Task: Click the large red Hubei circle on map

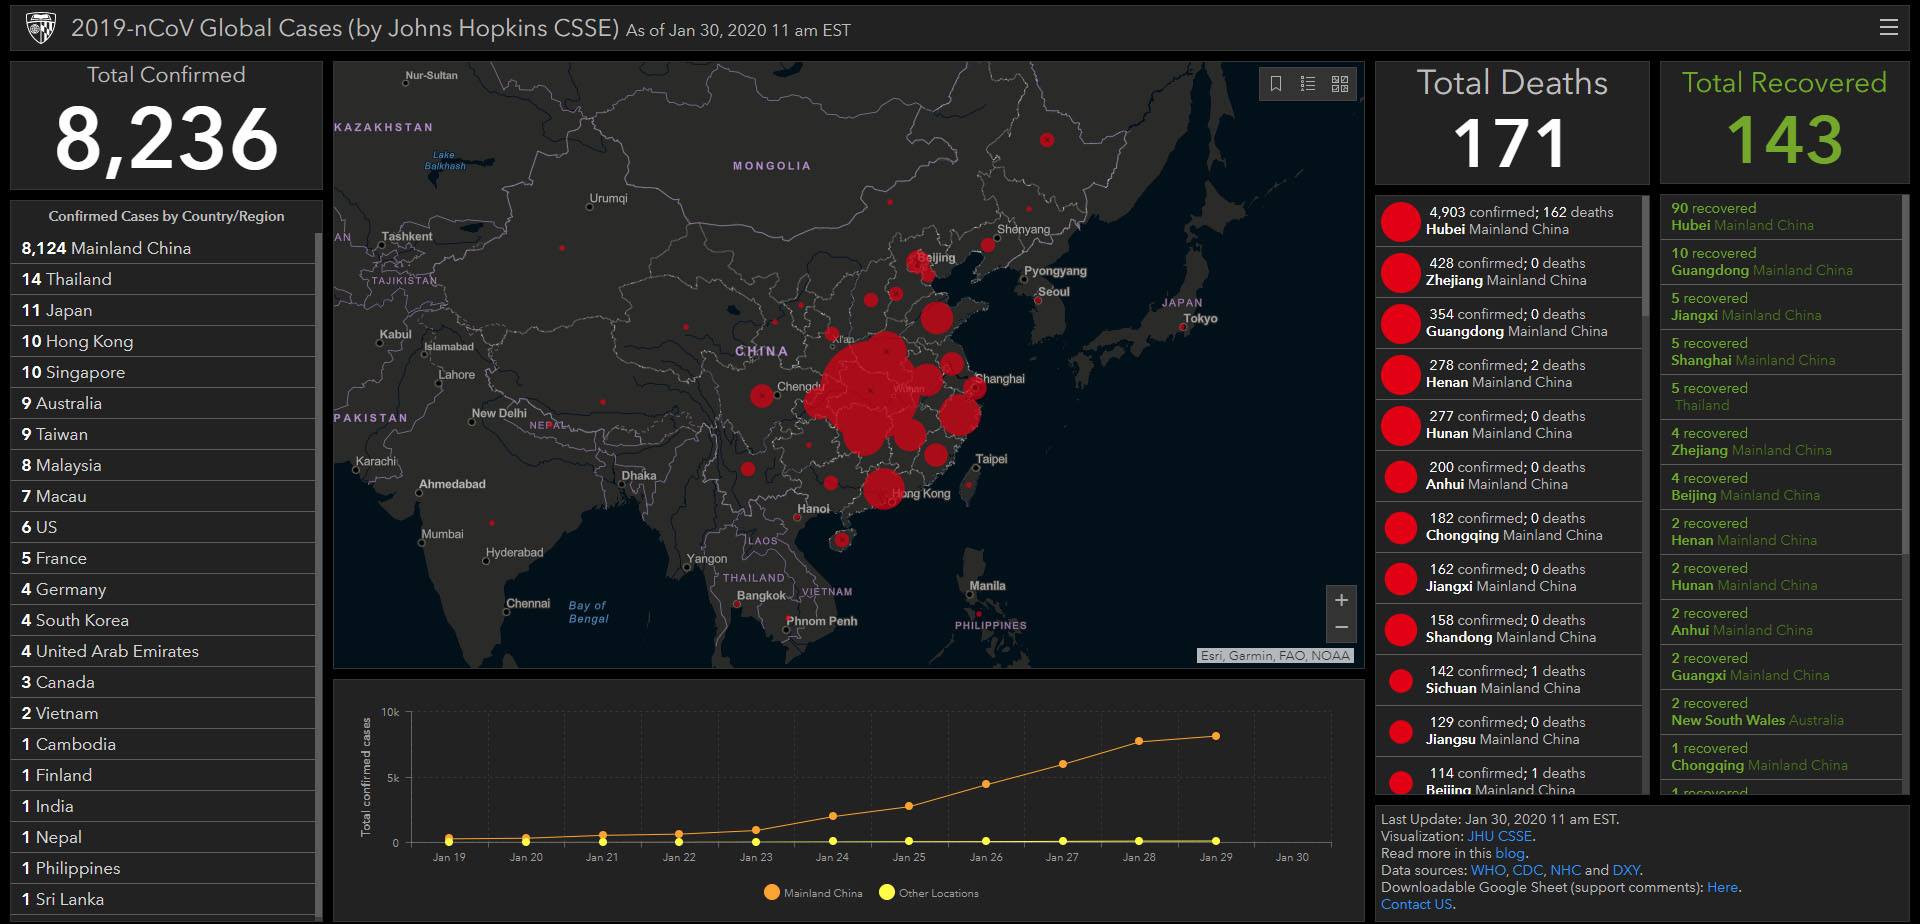Action: (868, 390)
